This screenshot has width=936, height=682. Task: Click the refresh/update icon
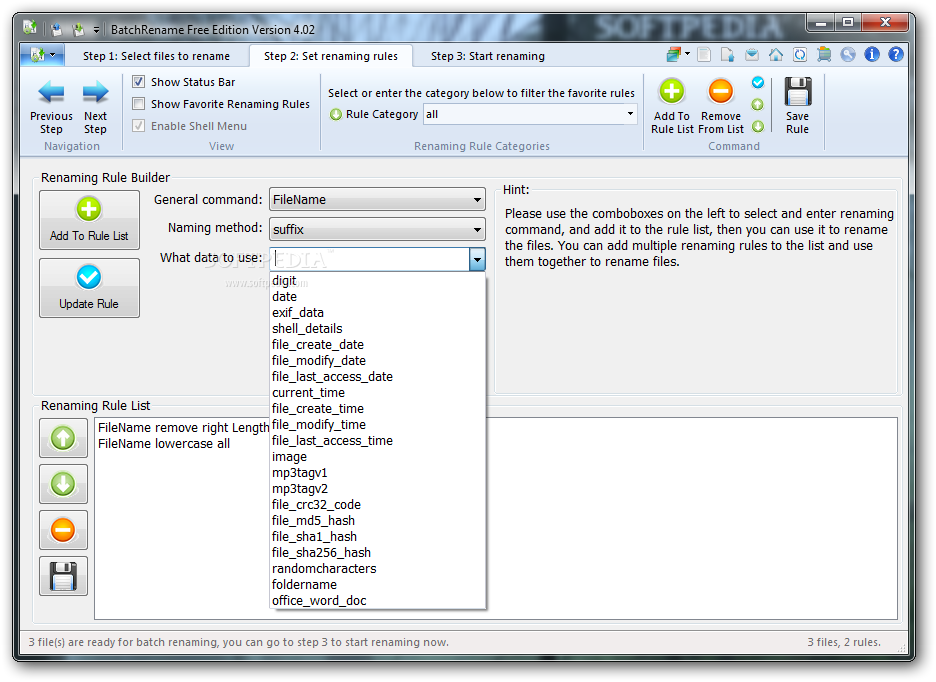click(x=800, y=55)
